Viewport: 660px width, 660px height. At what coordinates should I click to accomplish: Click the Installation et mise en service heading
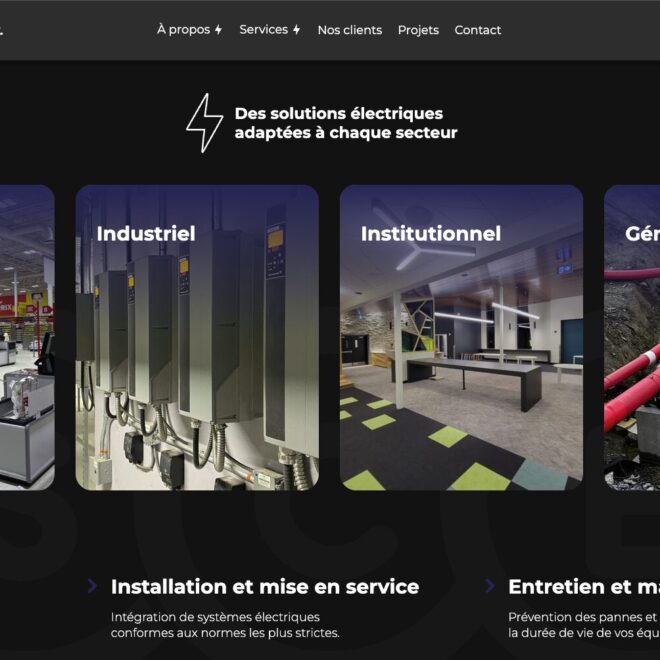click(x=264, y=587)
